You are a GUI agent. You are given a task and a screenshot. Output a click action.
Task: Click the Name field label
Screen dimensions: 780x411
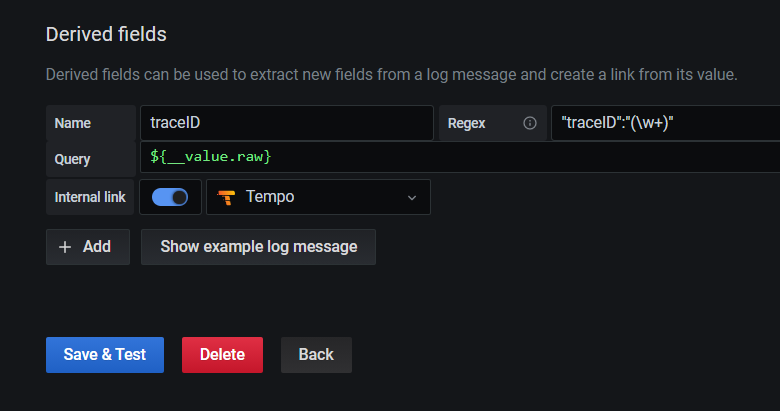click(x=72, y=123)
